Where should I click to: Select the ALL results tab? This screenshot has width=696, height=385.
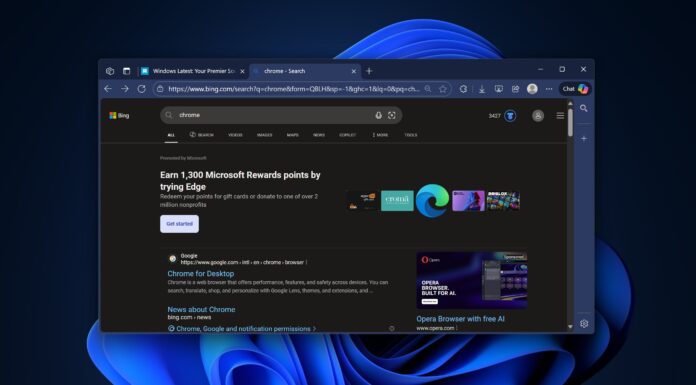[171, 135]
